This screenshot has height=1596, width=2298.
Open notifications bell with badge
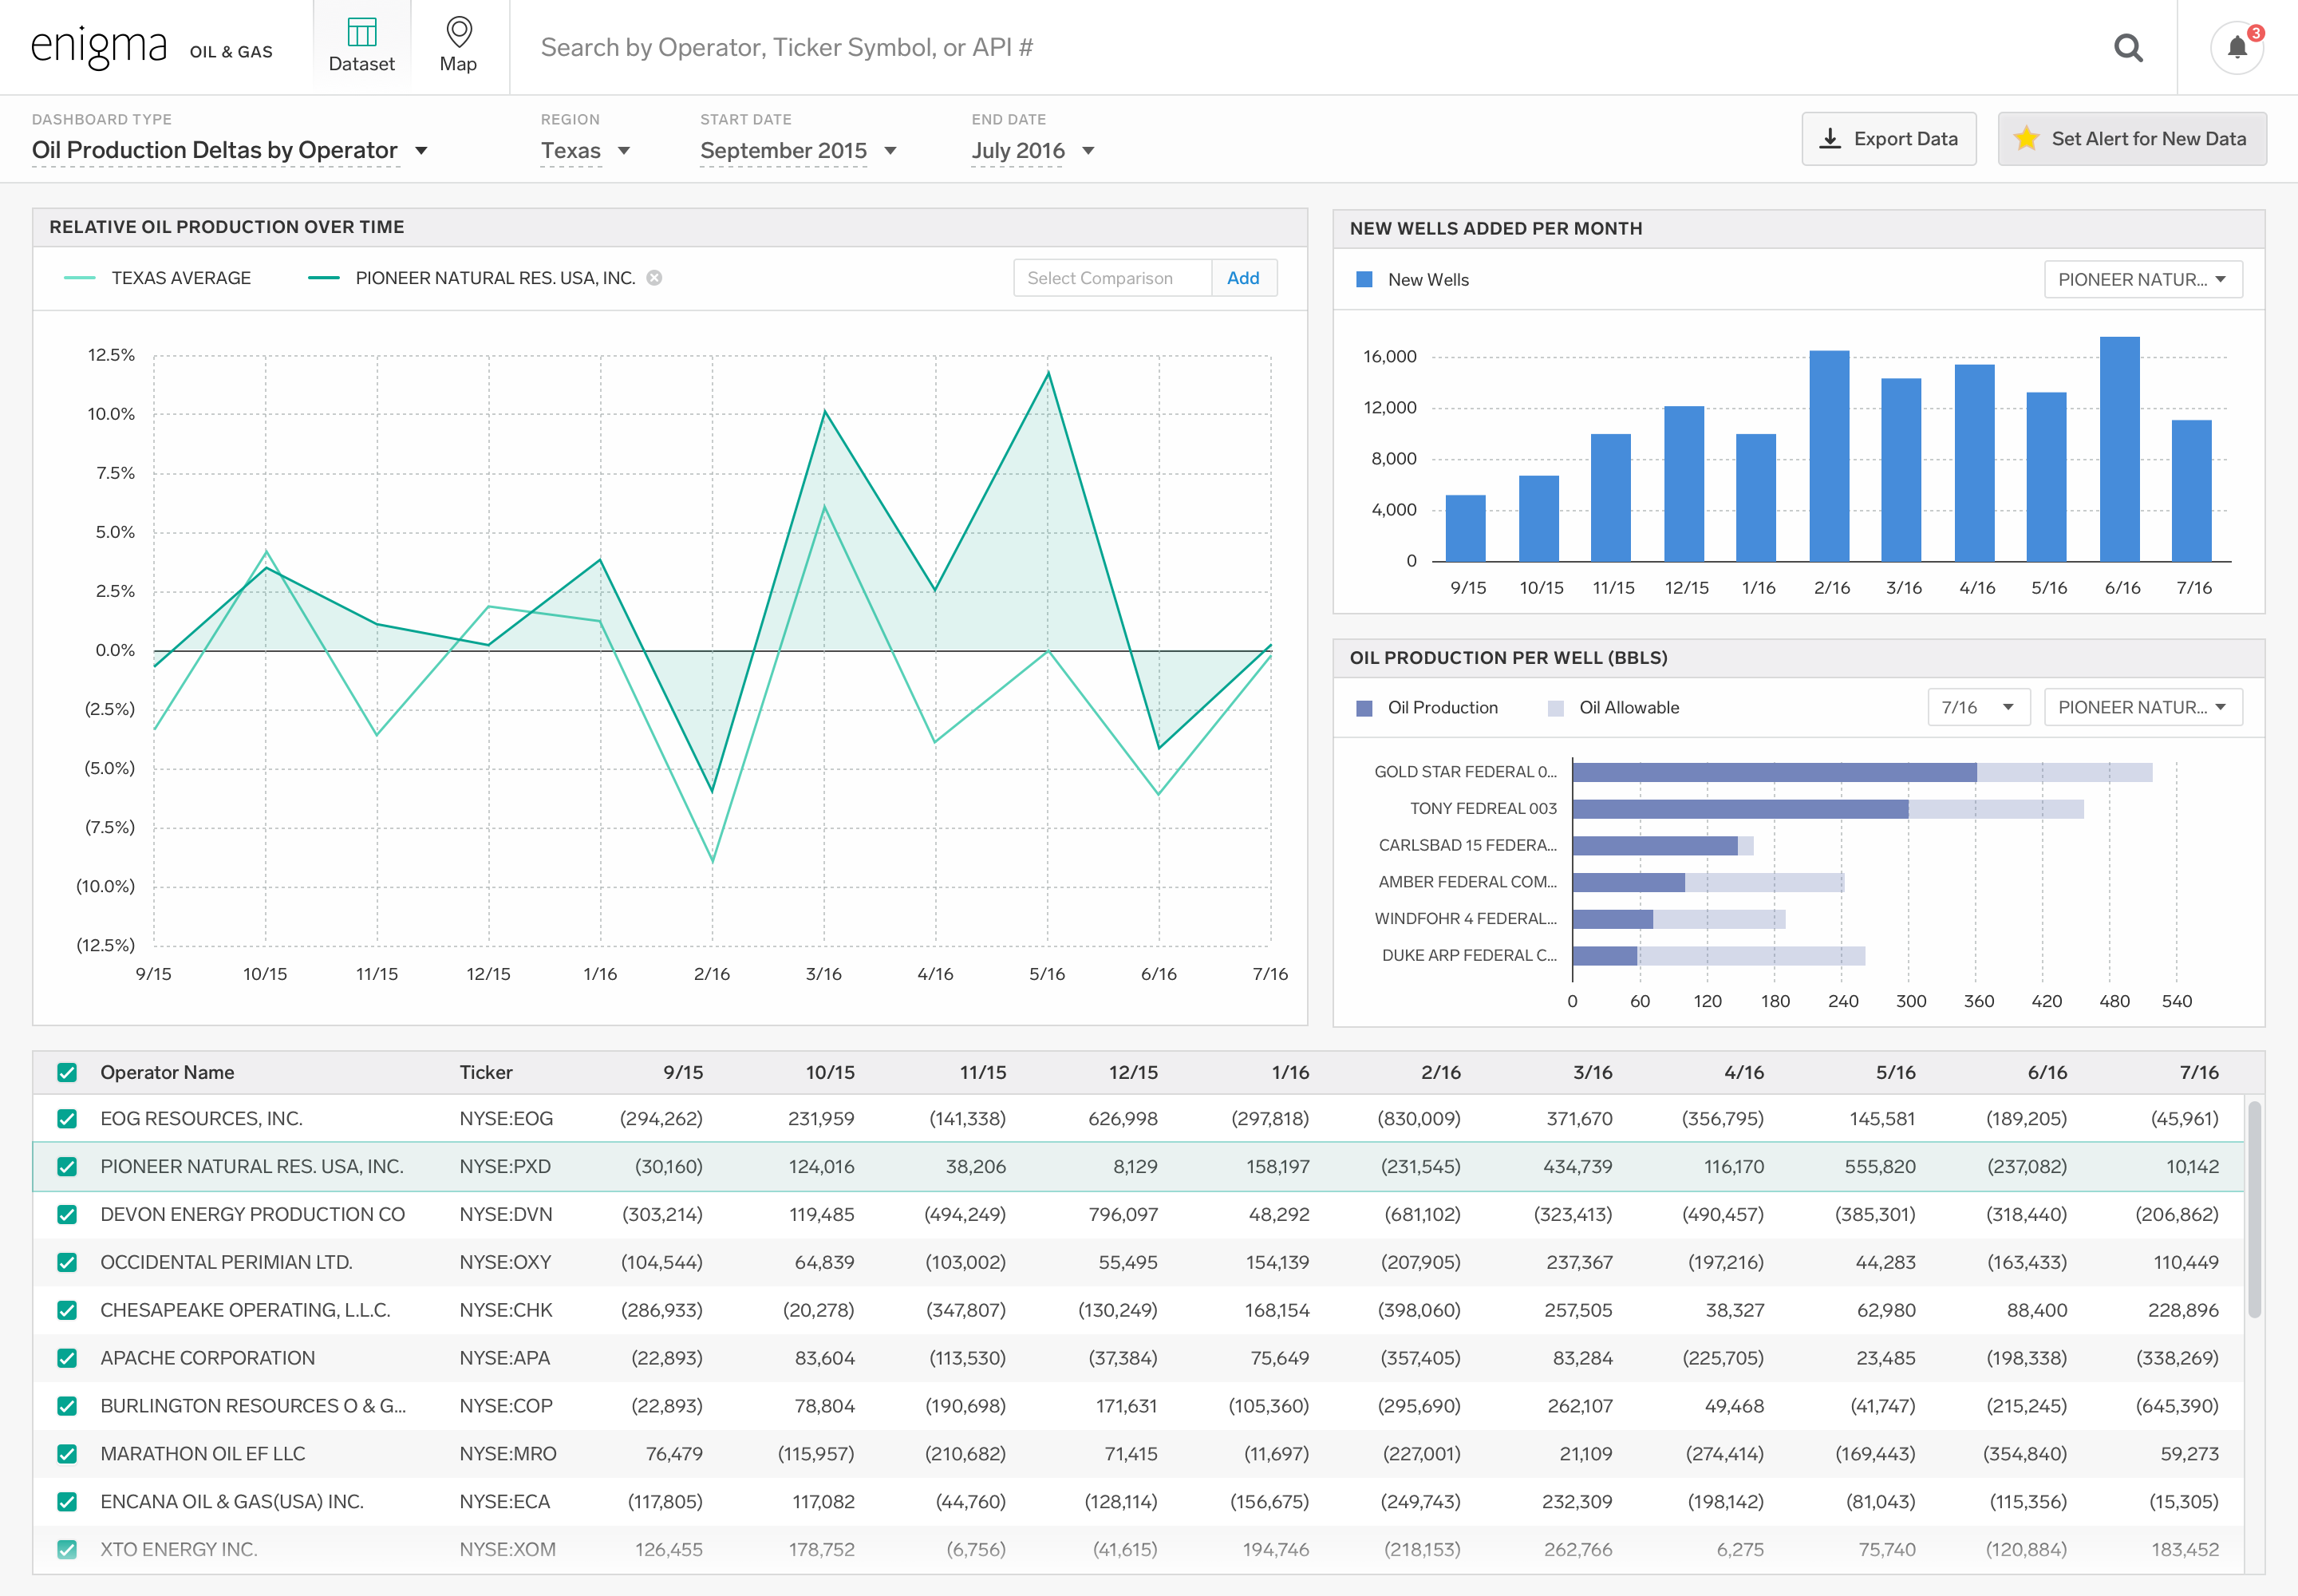(2237, 47)
